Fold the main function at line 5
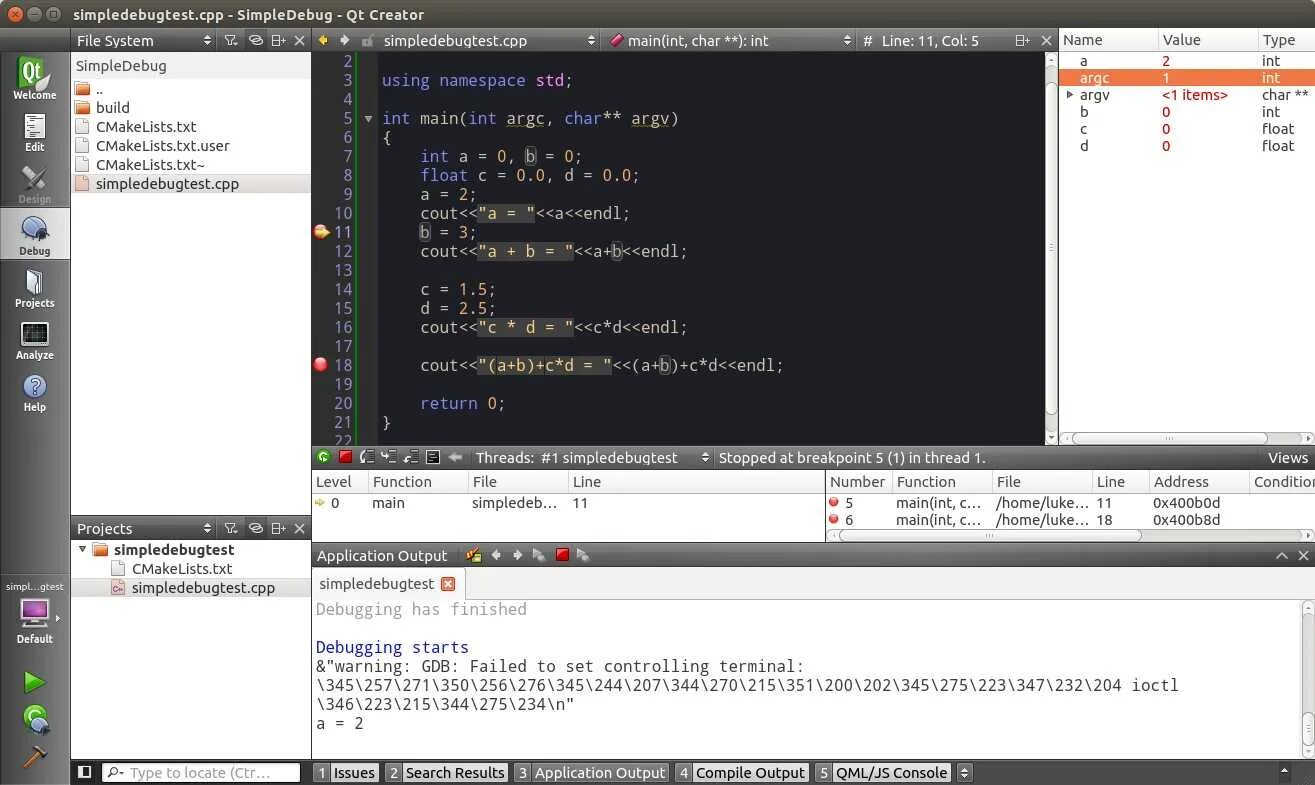1315x785 pixels. click(x=368, y=118)
